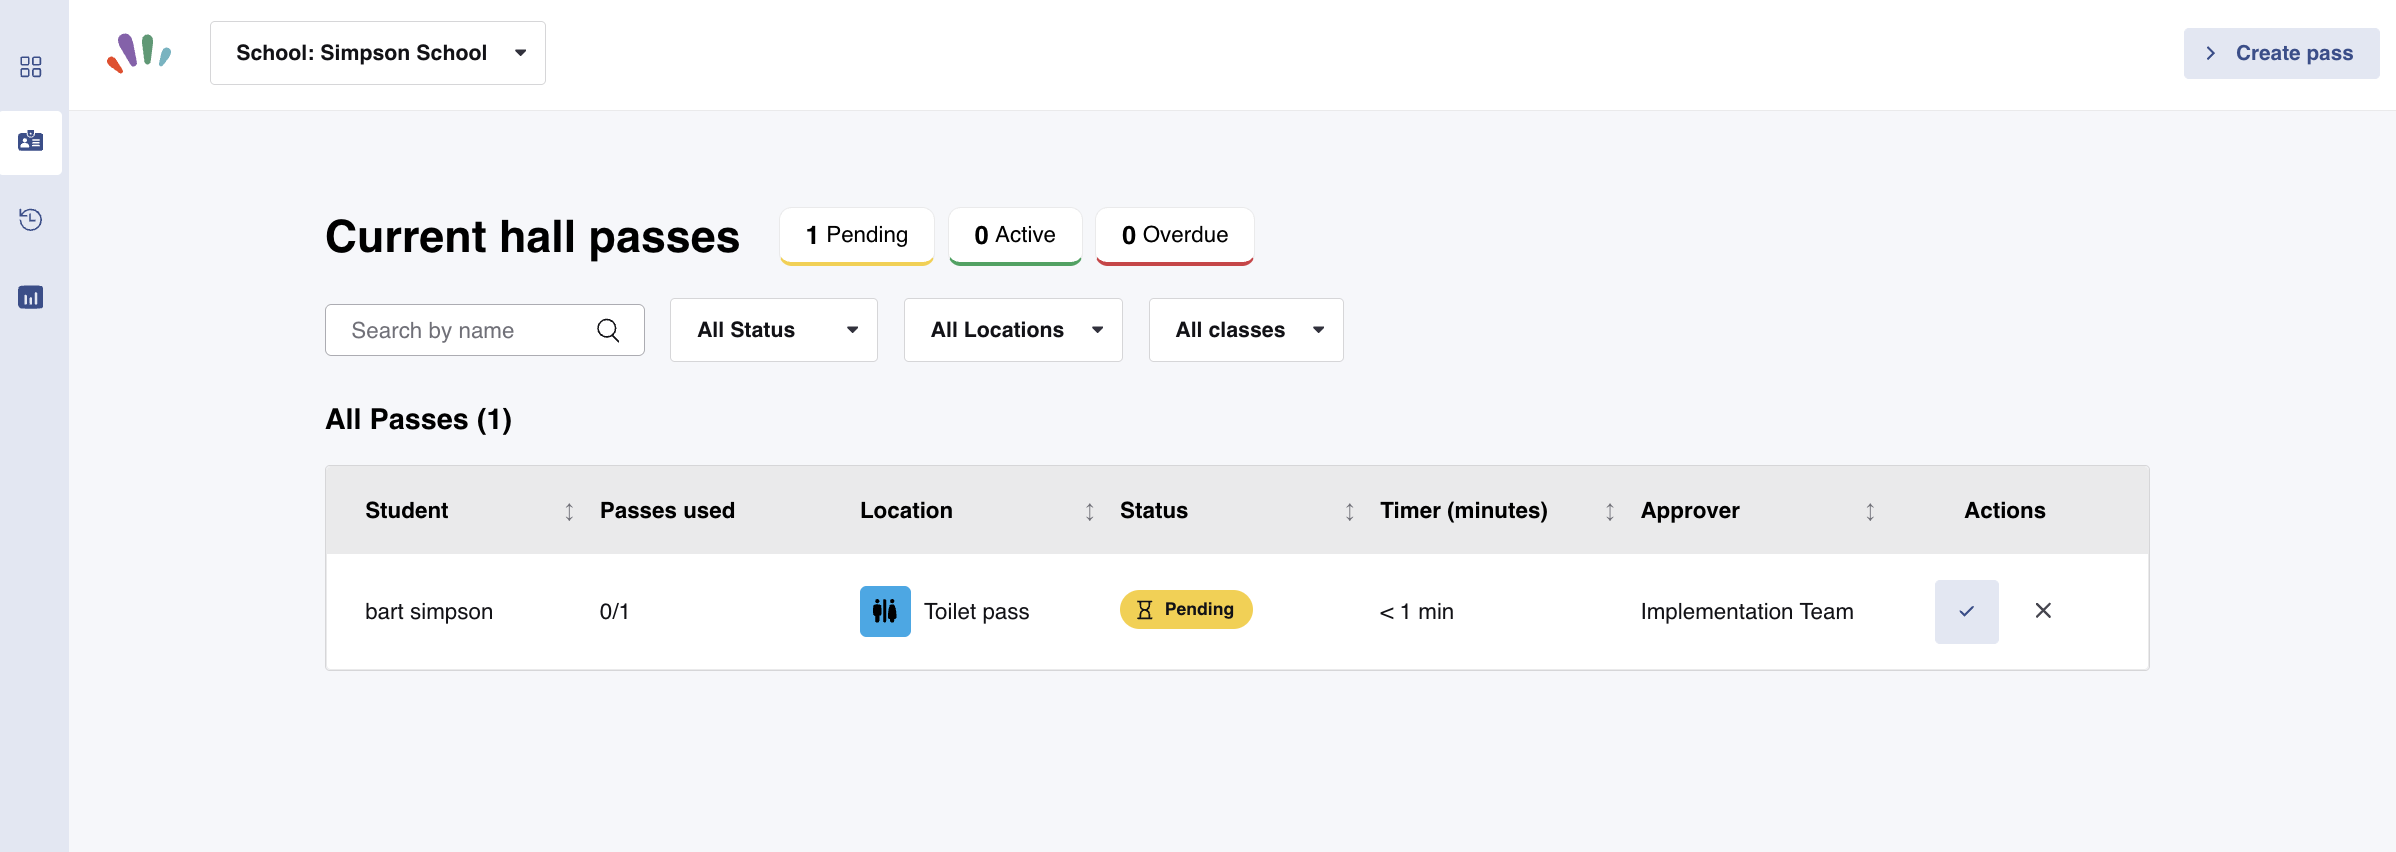The height and width of the screenshot is (852, 2396).
Task: Open the reports bar chart sidebar icon
Action: (x=31, y=297)
